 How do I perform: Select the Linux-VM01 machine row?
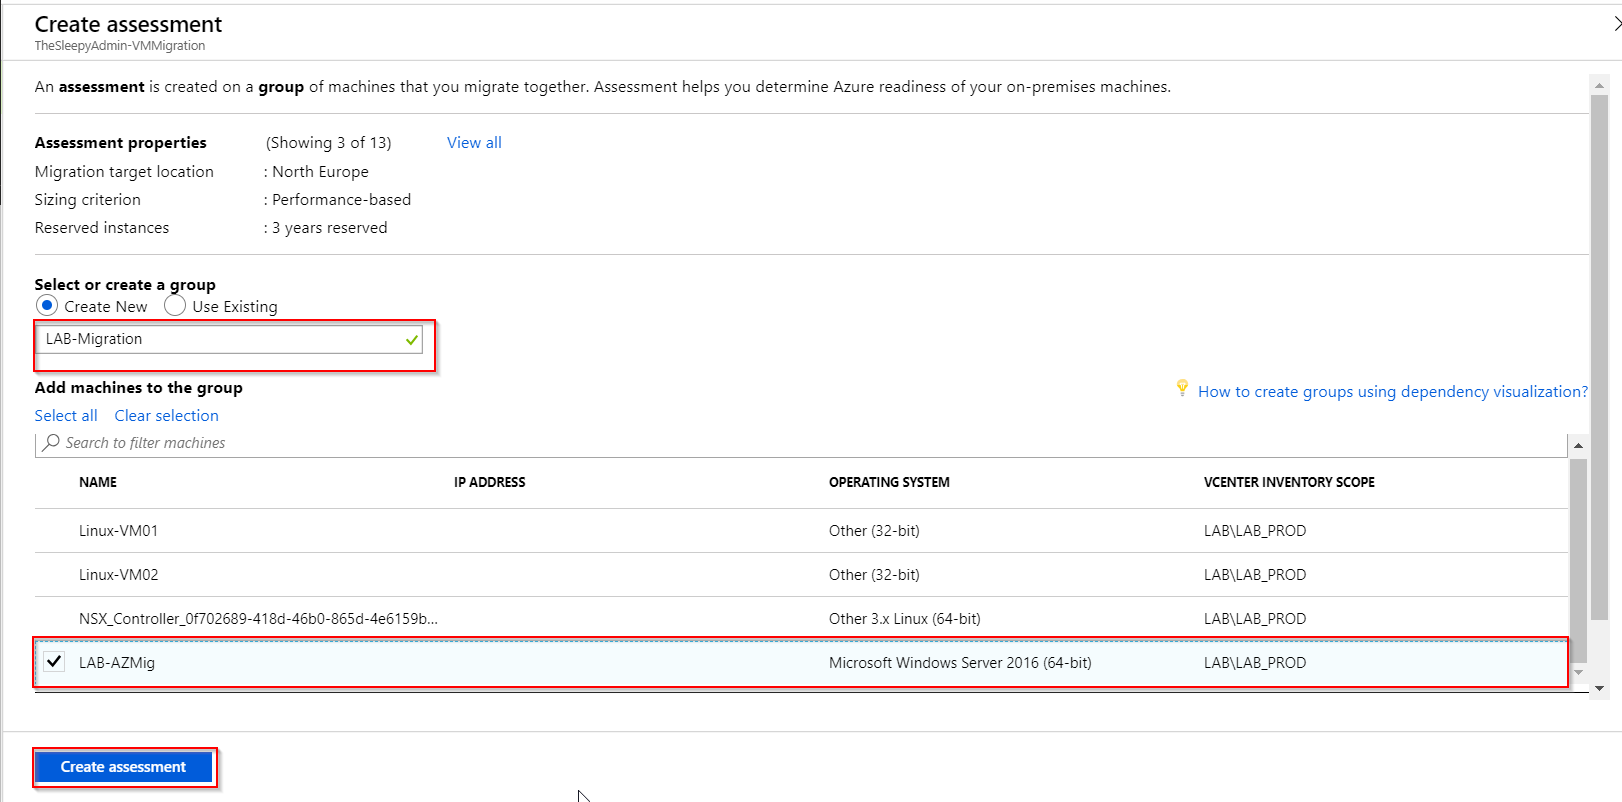(118, 531)
